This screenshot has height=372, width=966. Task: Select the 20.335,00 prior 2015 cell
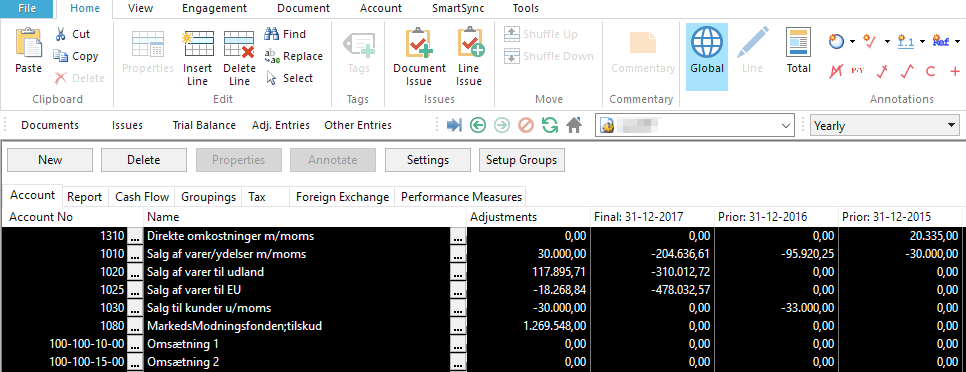899,236
